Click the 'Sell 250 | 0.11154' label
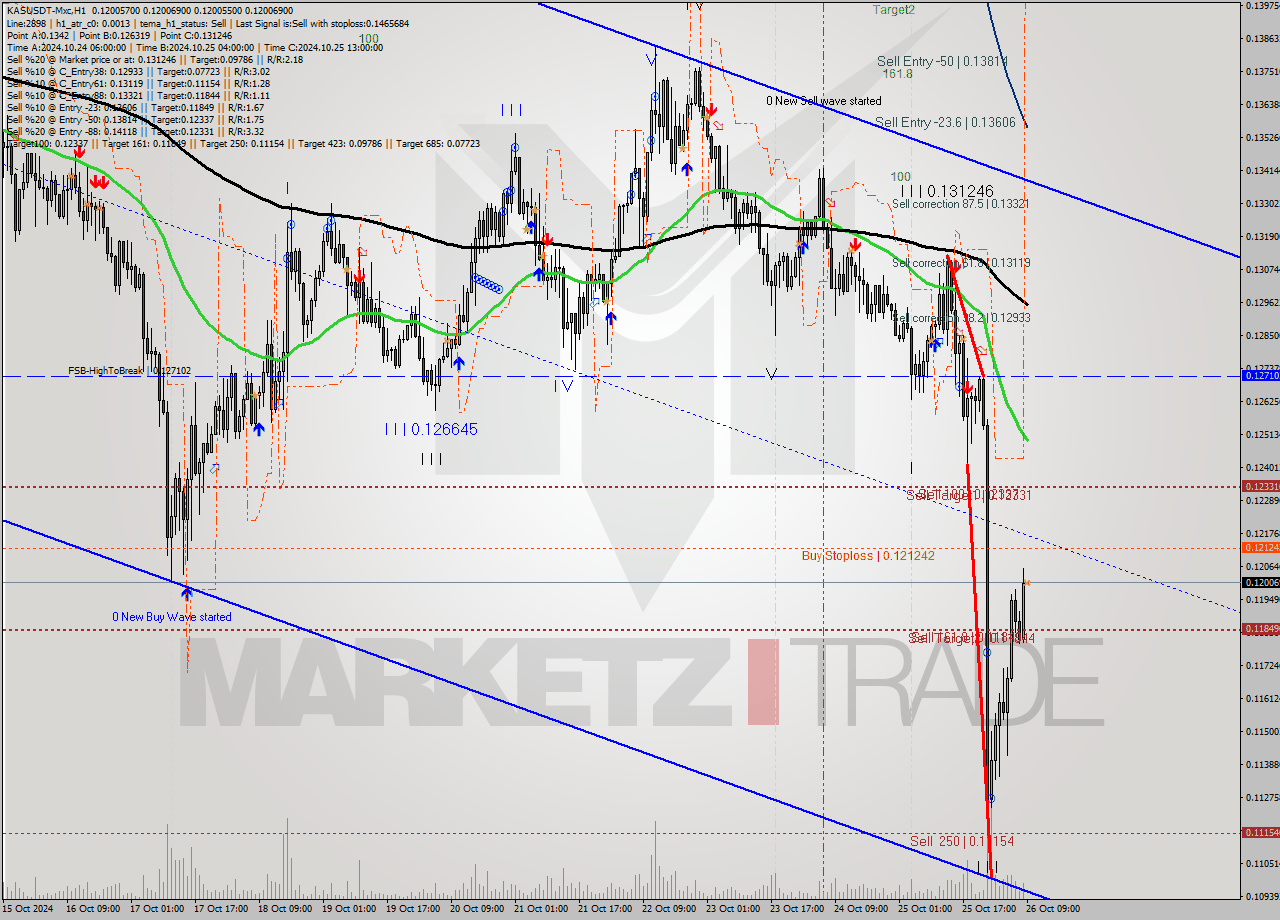 tap(962, 841)
